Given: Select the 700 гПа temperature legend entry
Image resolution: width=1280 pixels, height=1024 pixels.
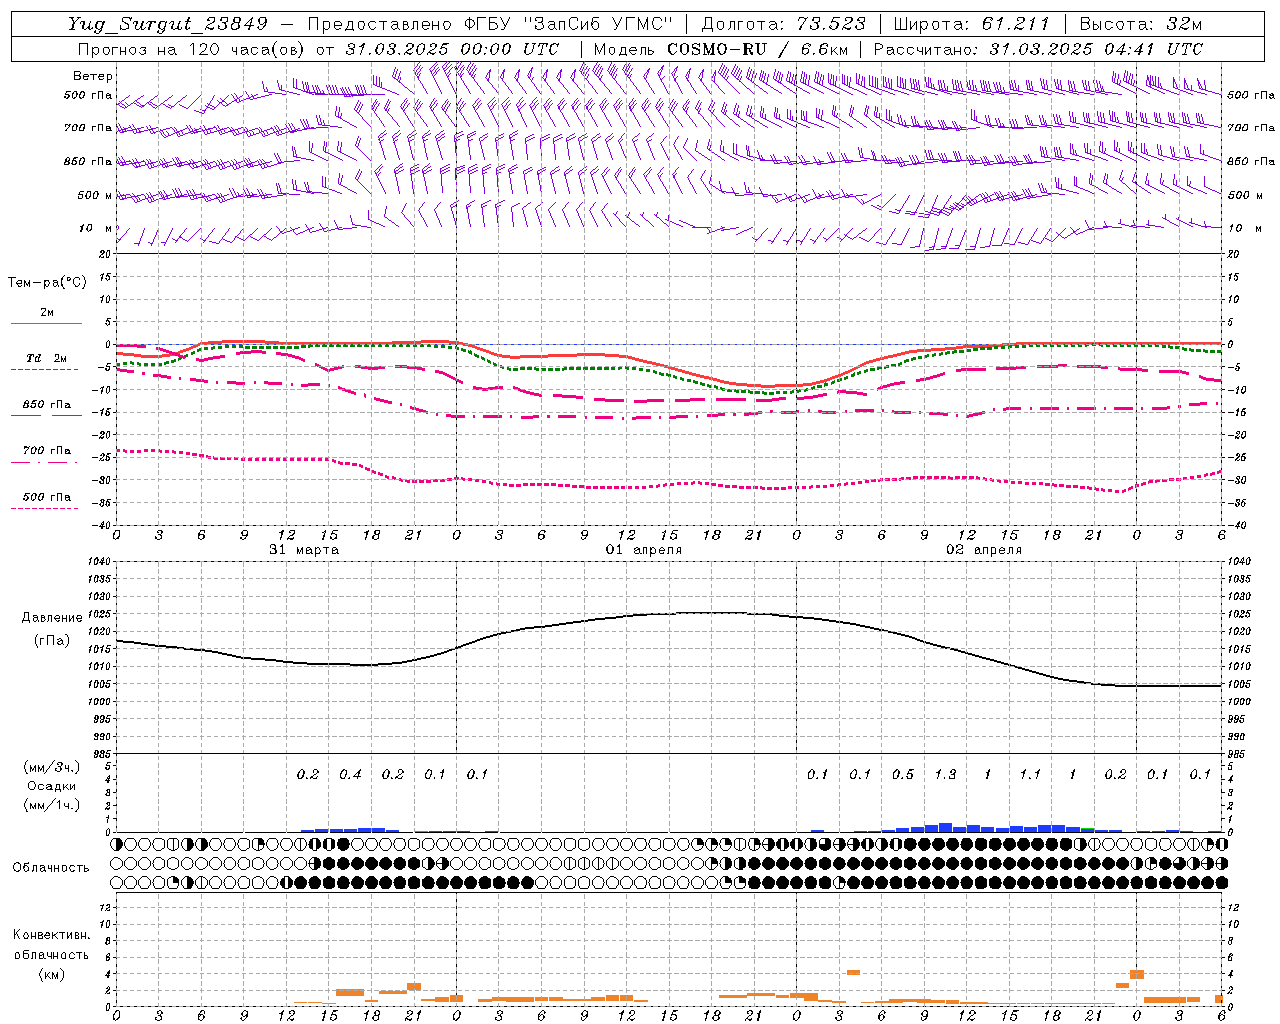Looking at the screenshot, I should click(x=47, y=450).
